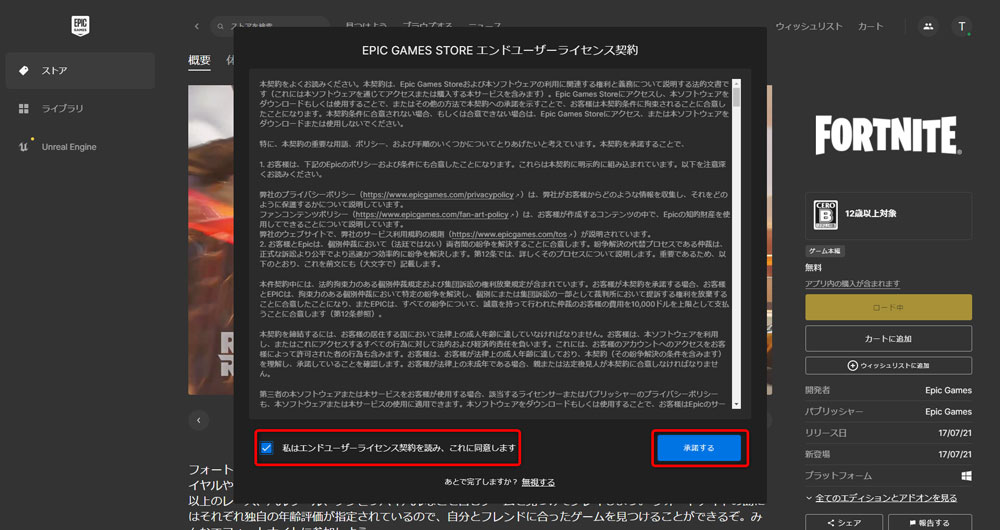Viewport: 1000px width, 530px height.
Task: Click the シェア button
Action: coord(844,522)
